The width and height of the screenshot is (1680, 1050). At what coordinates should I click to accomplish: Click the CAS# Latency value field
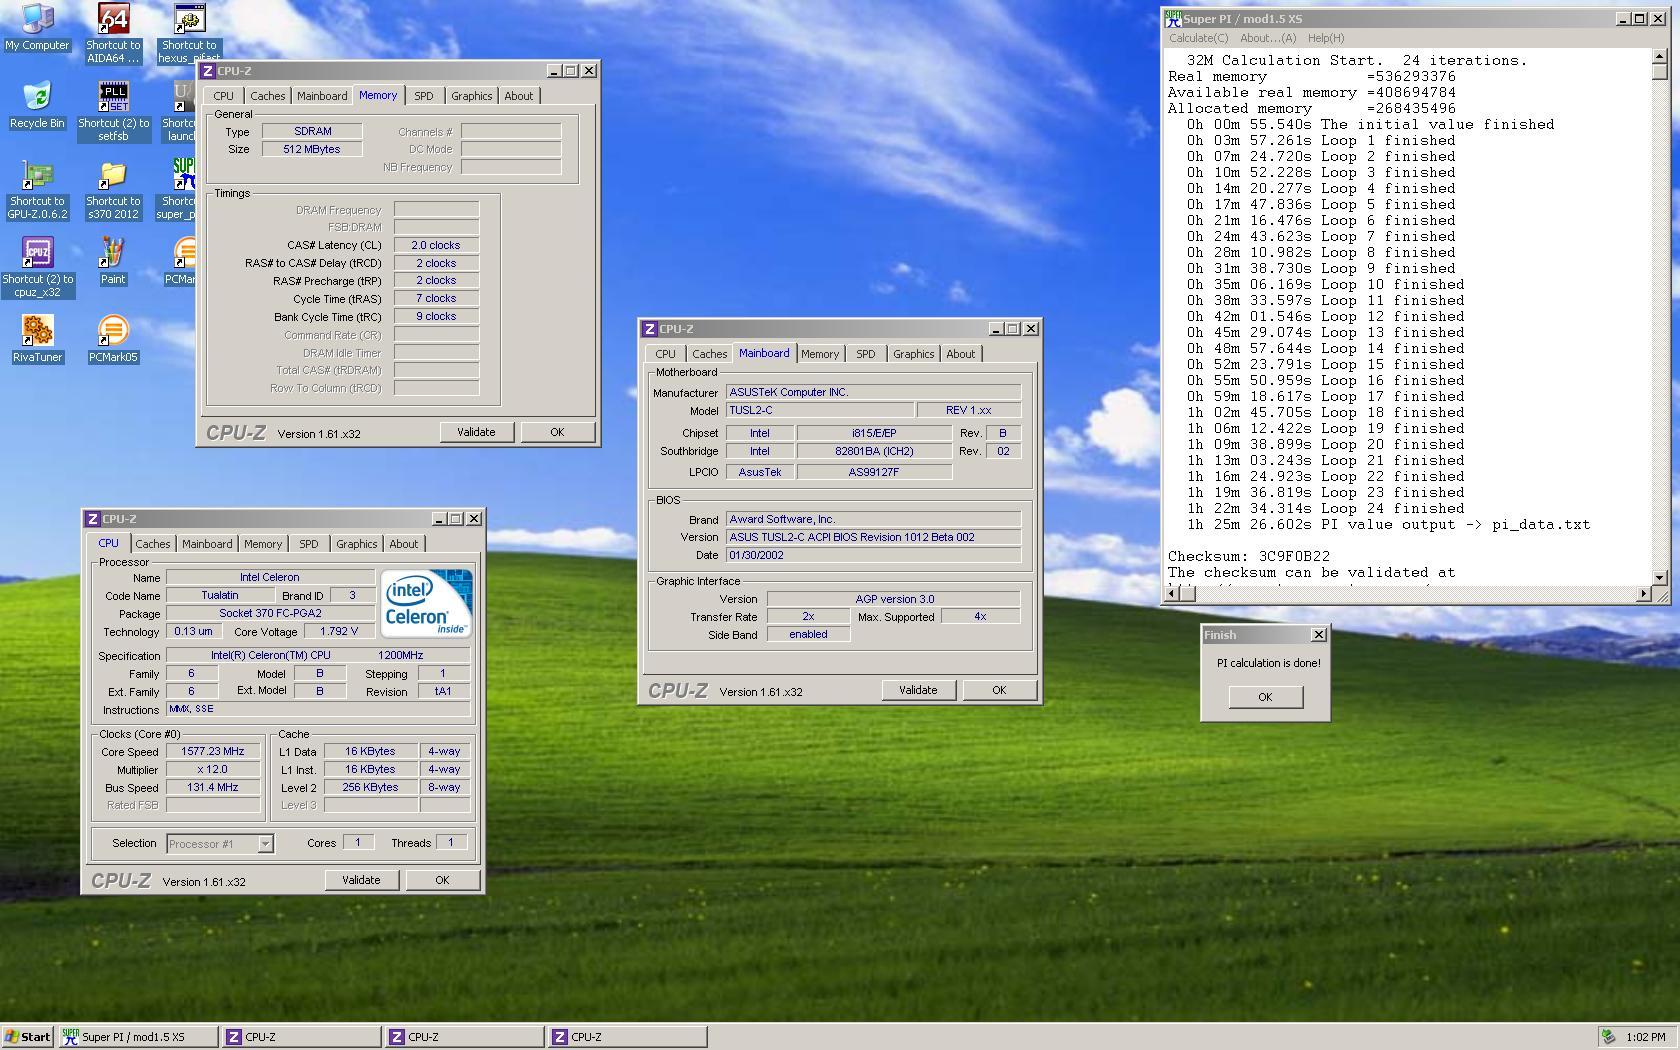(436, 245)
